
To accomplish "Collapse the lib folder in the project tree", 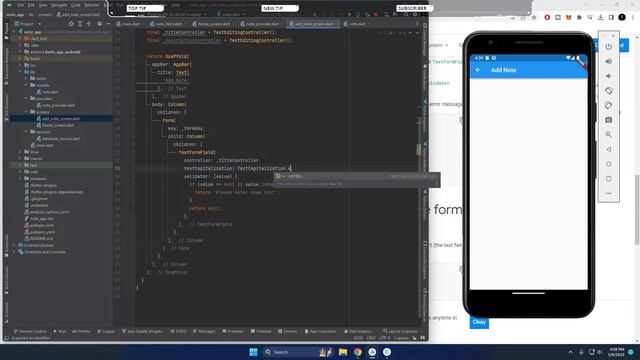I will tap(20, 72).
